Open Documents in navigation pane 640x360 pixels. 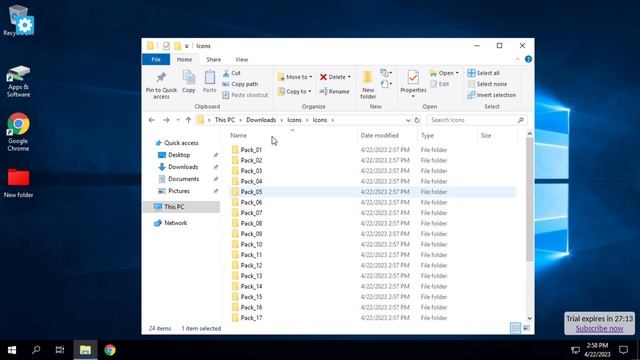click(179, 179)
